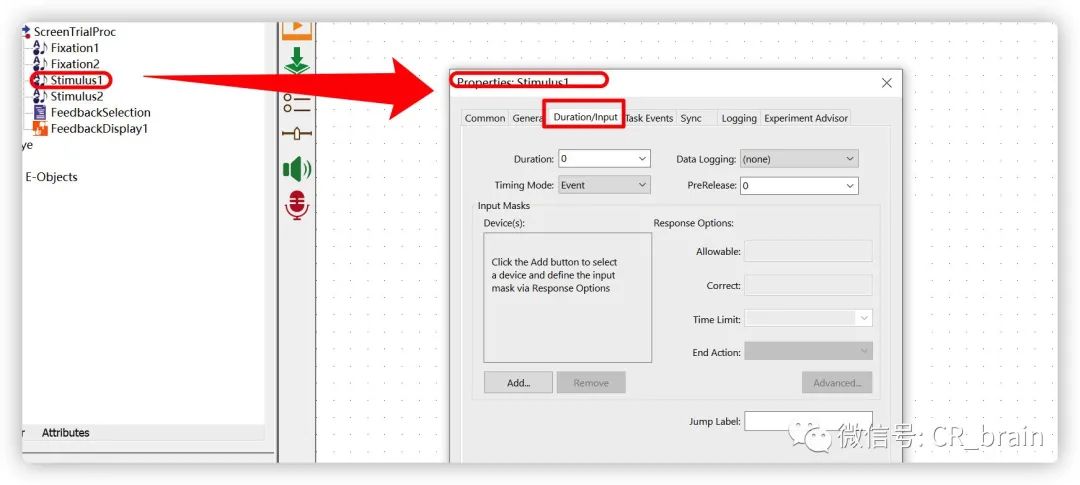Select the green speaker SoundOut icon
The image size is (1080, 485).
(x=297, y=169)
